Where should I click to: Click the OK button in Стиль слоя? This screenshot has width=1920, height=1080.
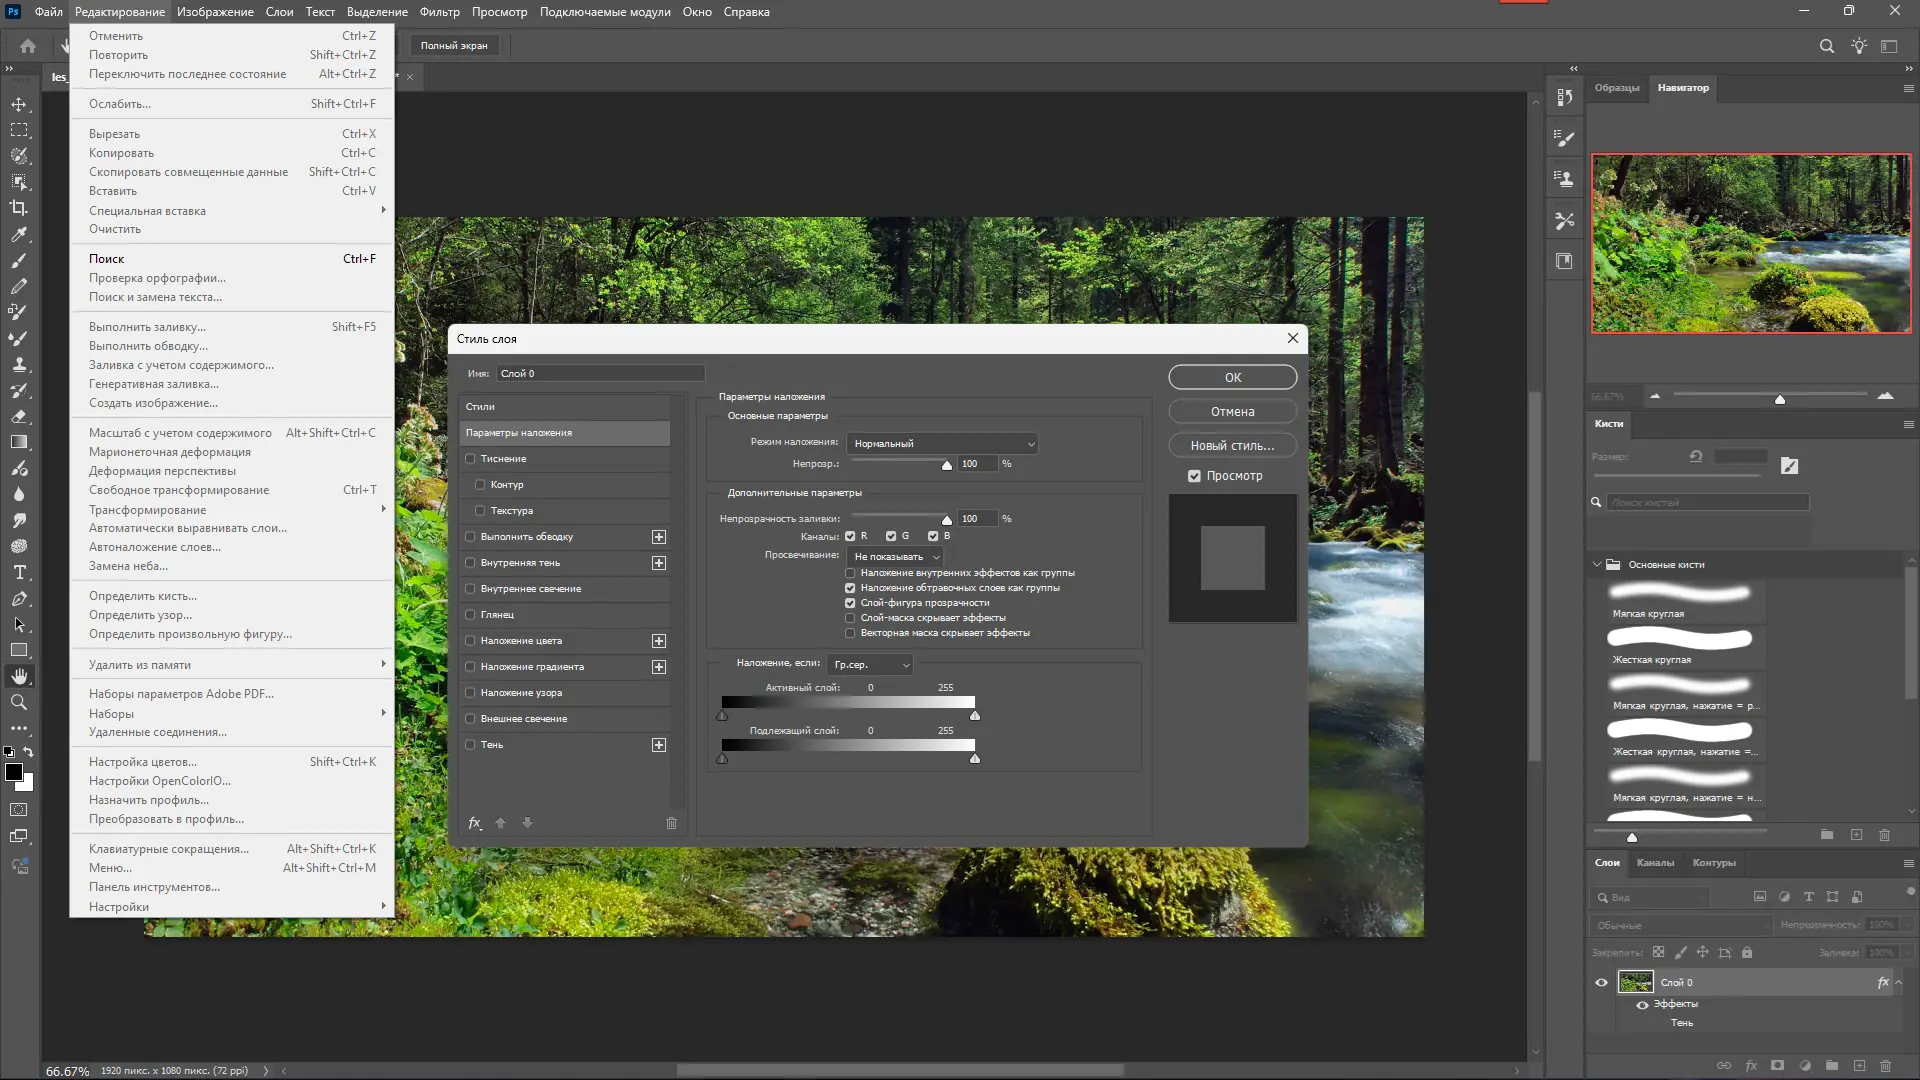[1232, 377]
